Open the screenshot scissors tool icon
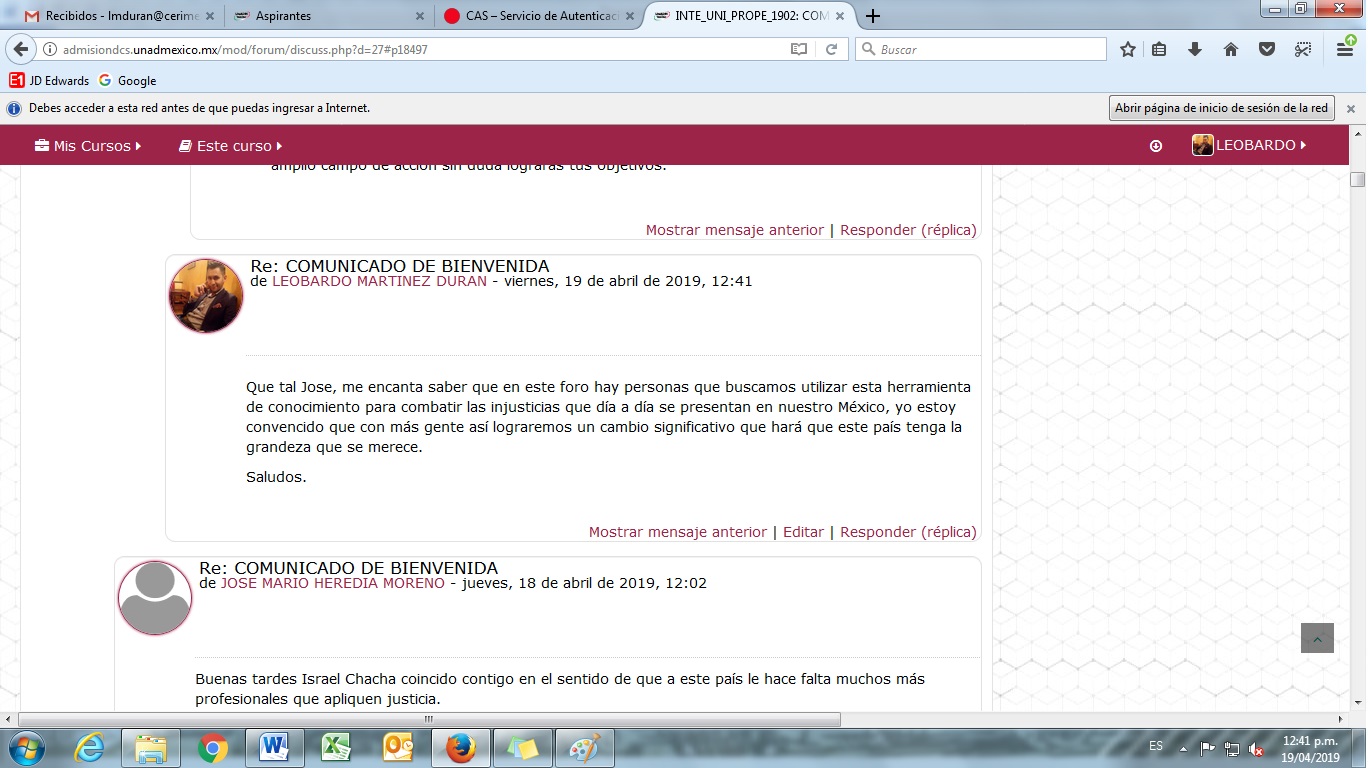Viewport: 1368px width, 768px height. tap(1302, 49)
